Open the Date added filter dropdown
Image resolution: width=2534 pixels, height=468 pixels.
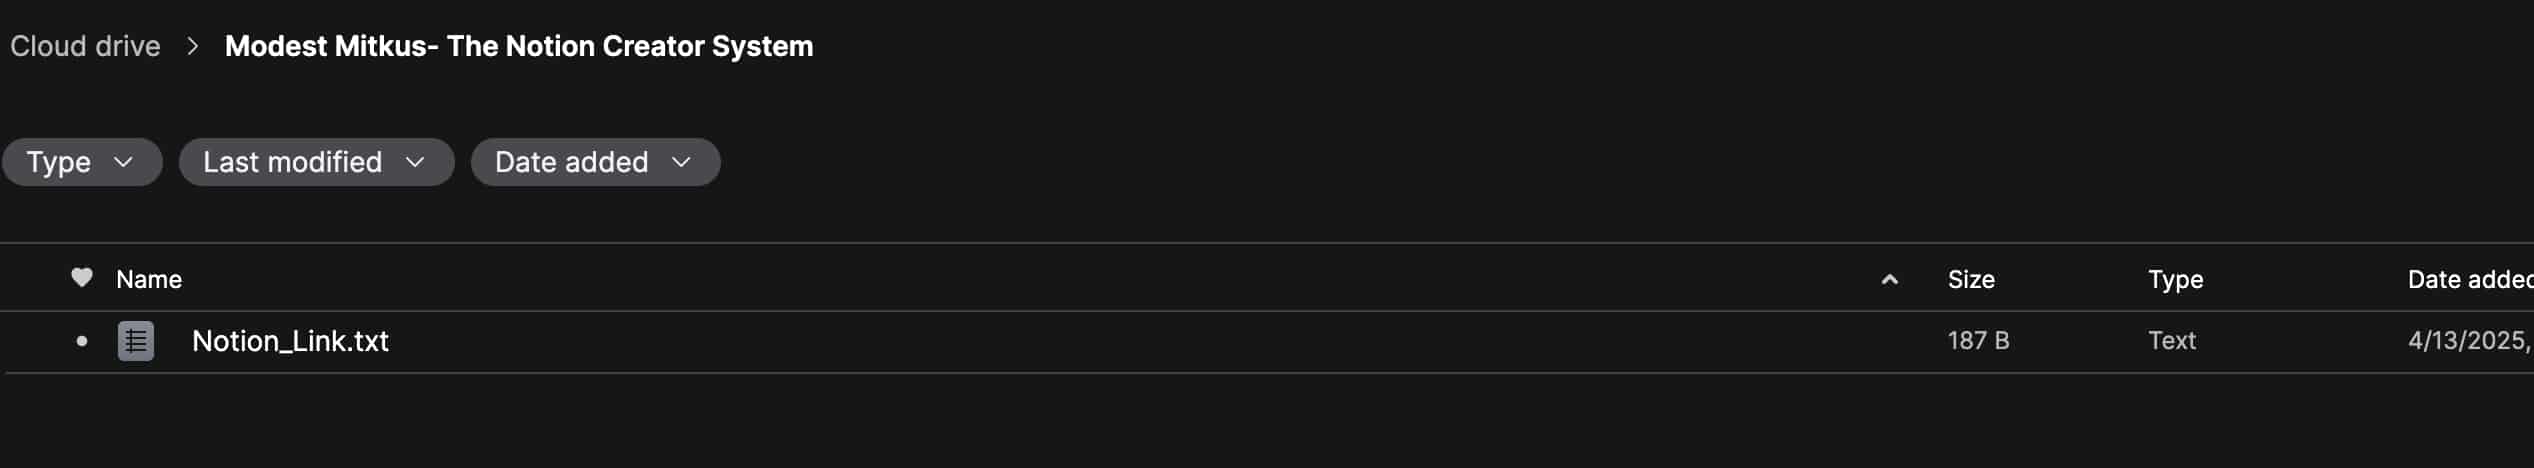pos(595,162)
